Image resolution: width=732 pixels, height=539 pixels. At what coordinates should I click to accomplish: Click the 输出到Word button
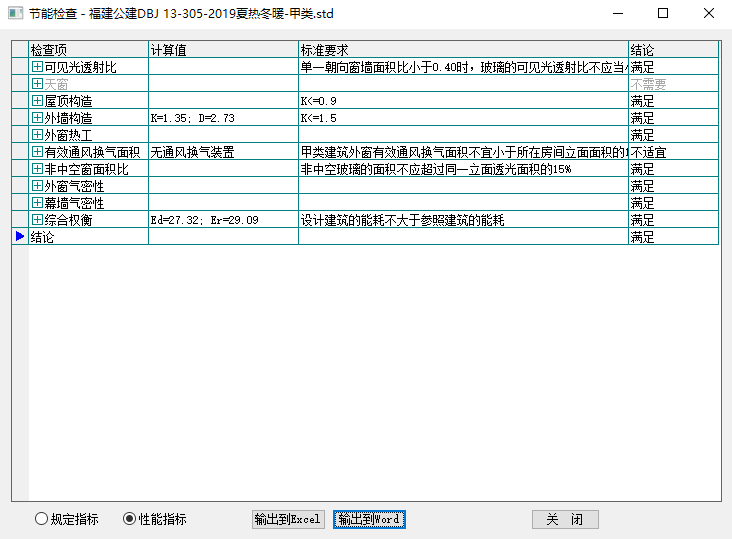tap(369, 519)
